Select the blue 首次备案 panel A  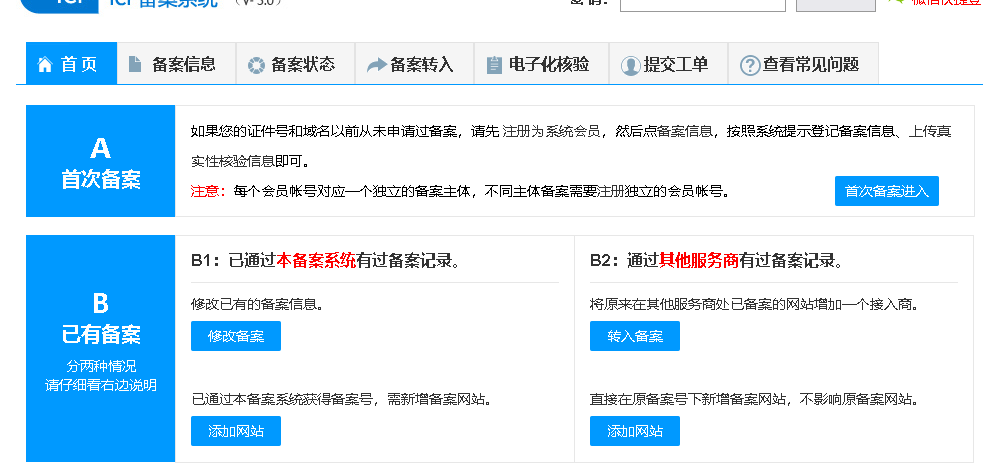100,161
